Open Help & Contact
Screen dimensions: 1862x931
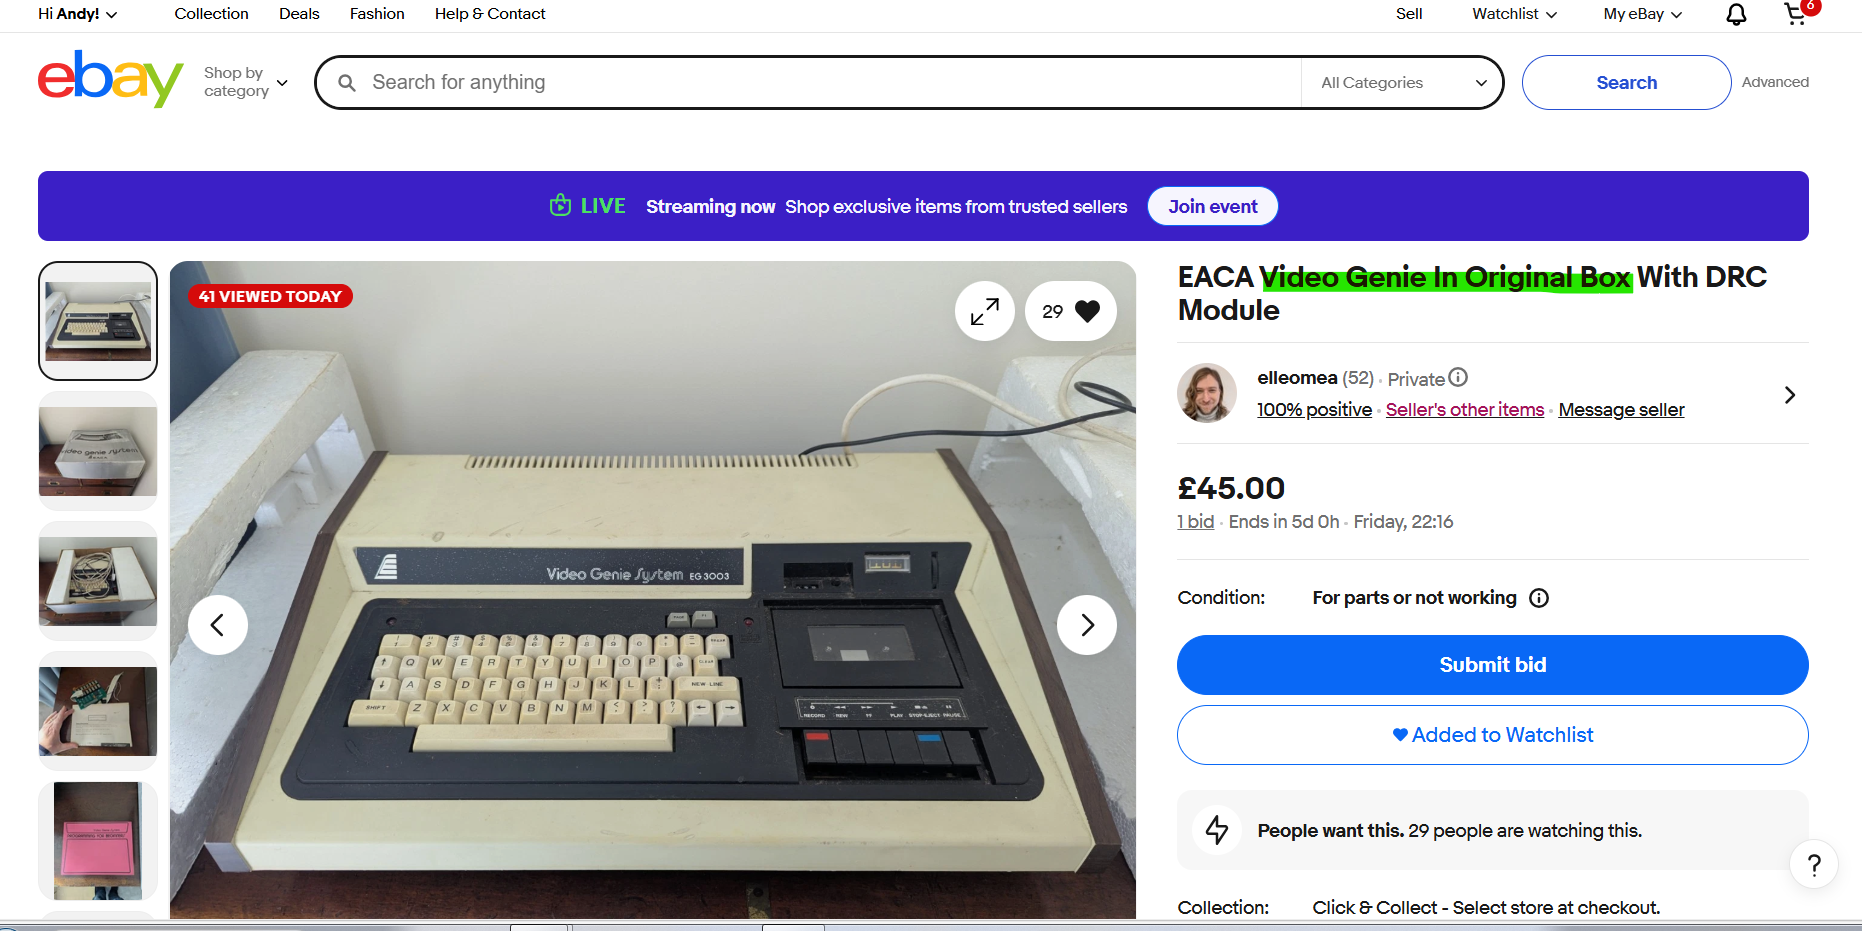tap(490, 14)
